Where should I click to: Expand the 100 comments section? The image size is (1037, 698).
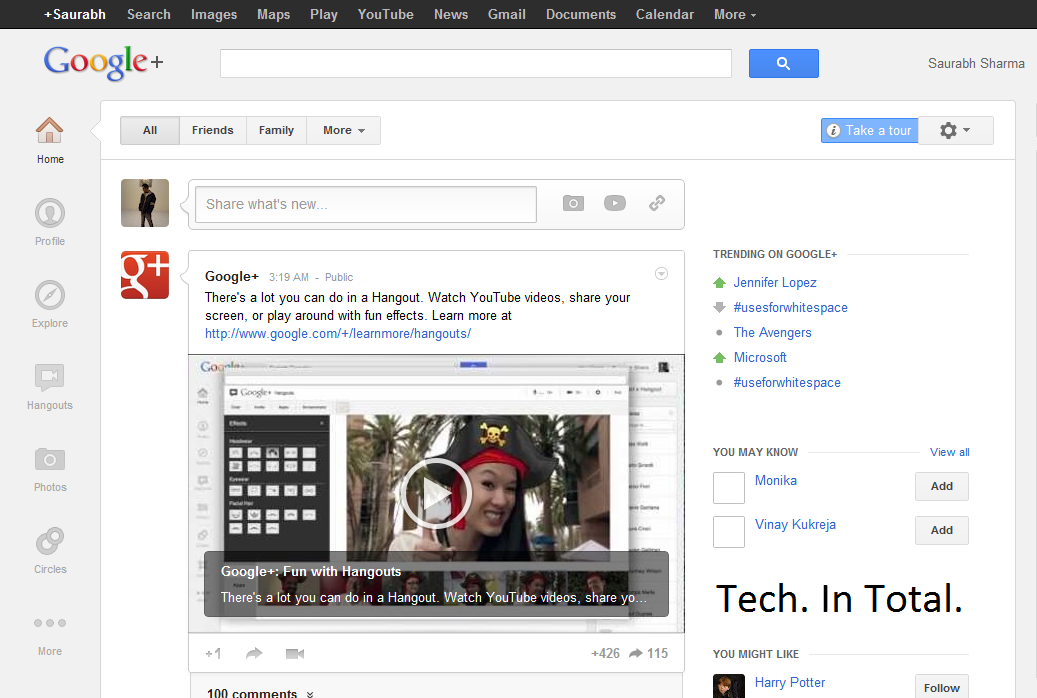tap(260, 693)
